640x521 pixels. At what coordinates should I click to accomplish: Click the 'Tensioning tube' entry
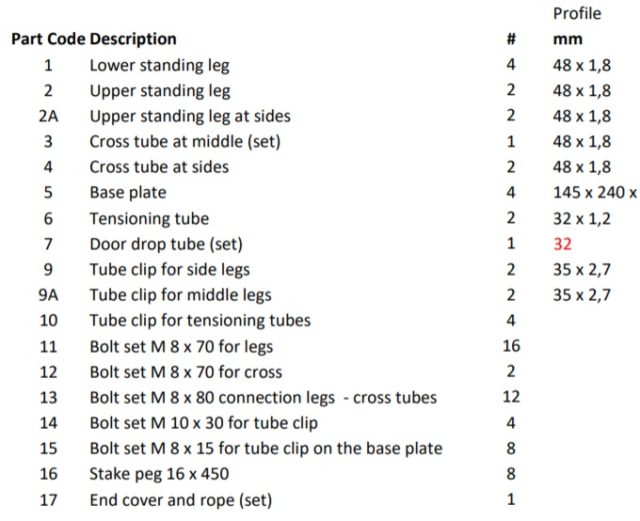[149, 219]
